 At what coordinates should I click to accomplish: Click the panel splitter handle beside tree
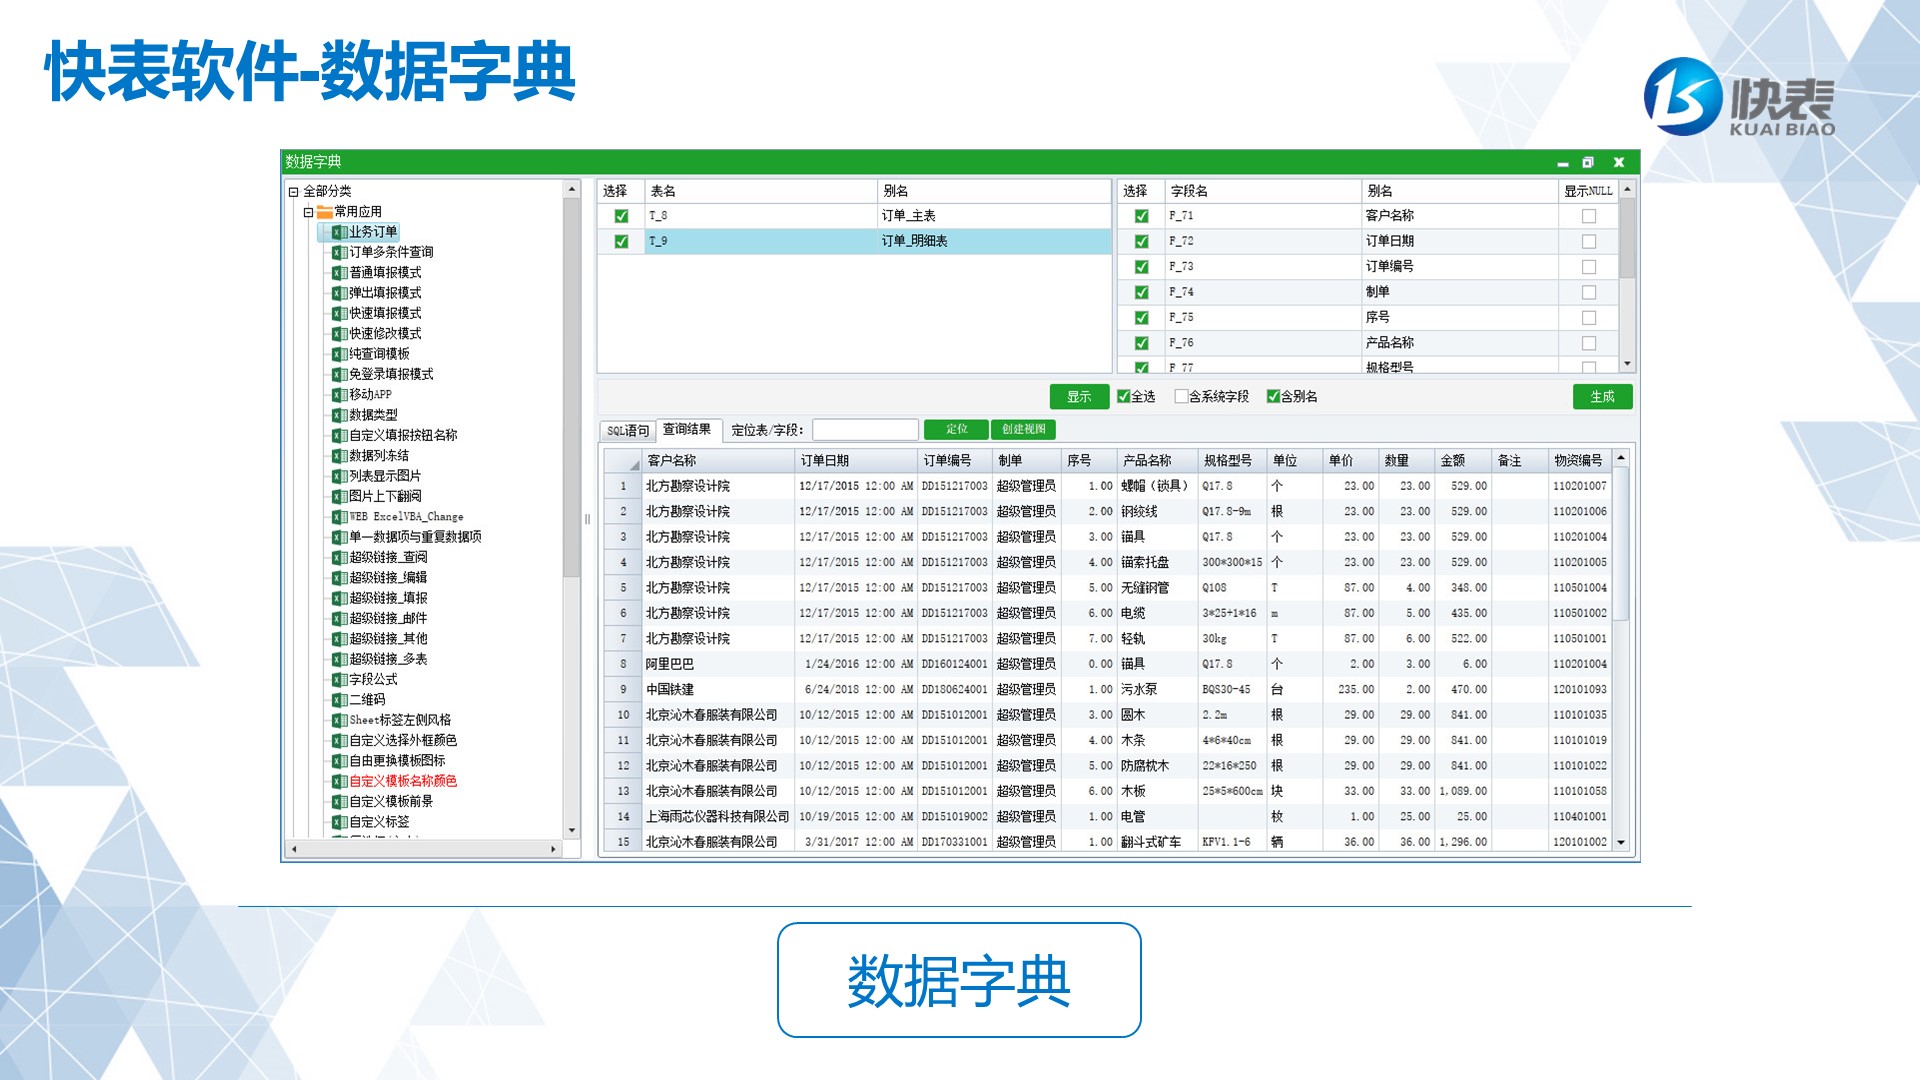click(x=587, y=519)
